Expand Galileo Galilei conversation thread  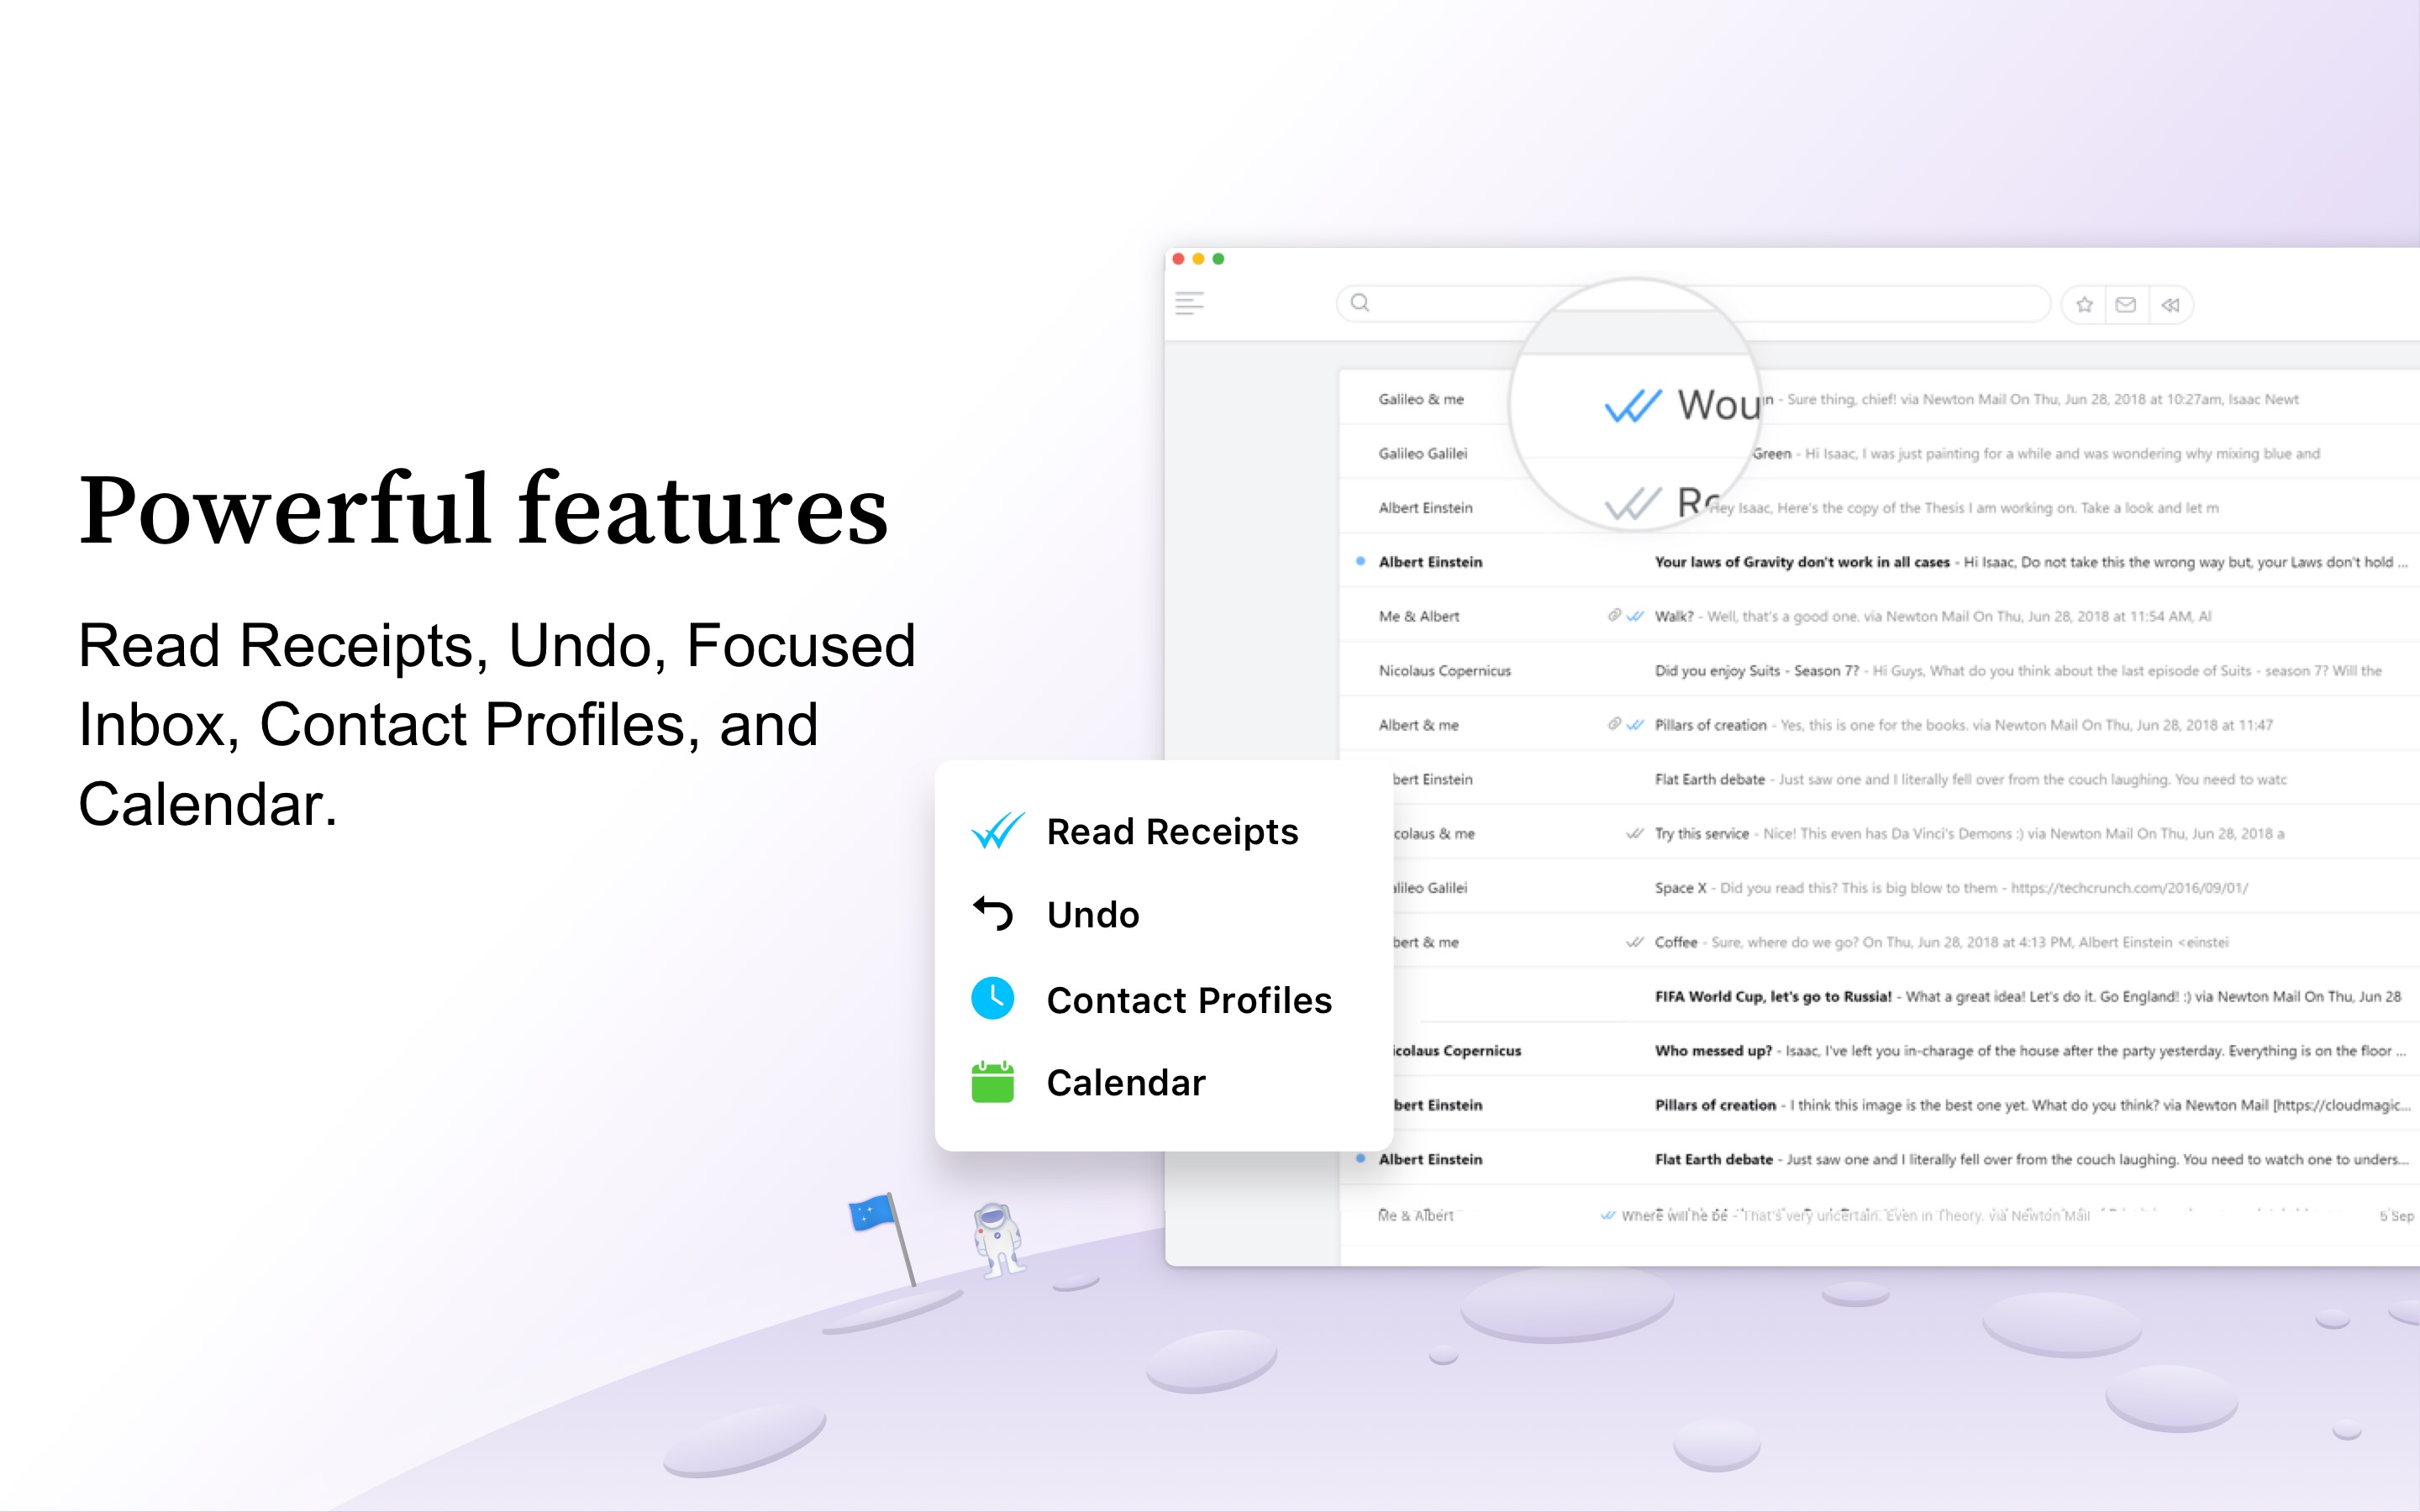coord(1423,453)
